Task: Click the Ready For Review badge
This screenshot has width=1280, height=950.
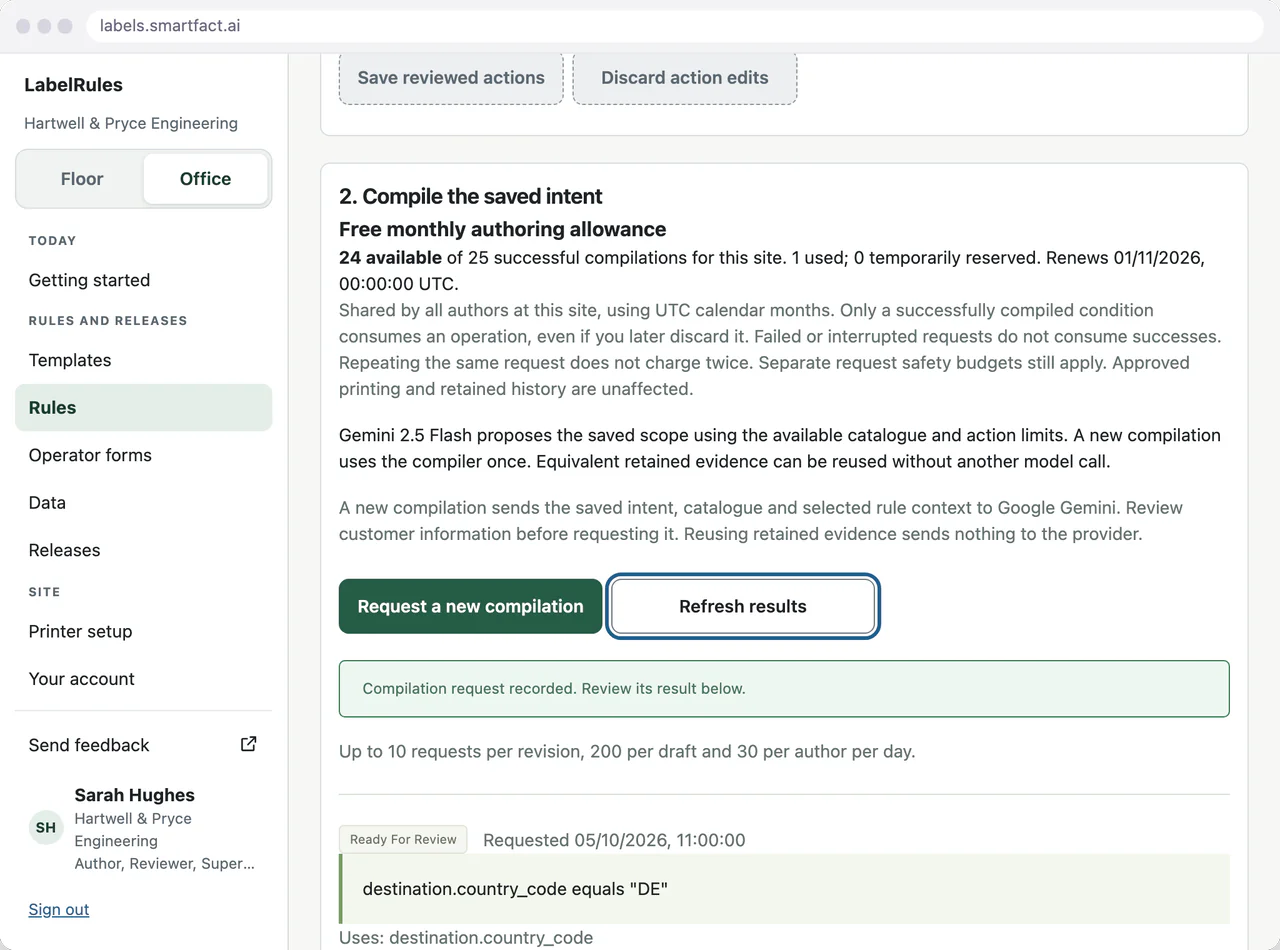Action: coord(403,839)
